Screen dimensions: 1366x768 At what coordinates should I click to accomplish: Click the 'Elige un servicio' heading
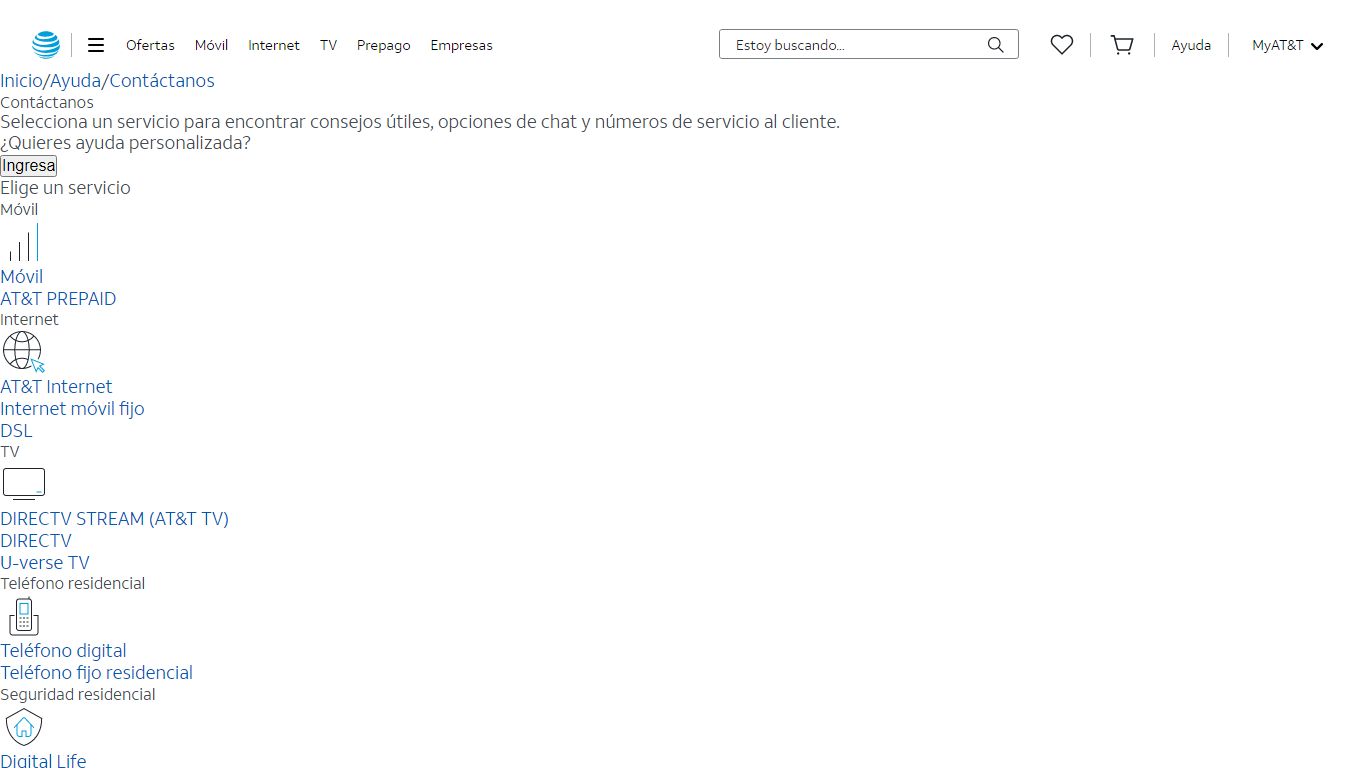coord(65,188)
